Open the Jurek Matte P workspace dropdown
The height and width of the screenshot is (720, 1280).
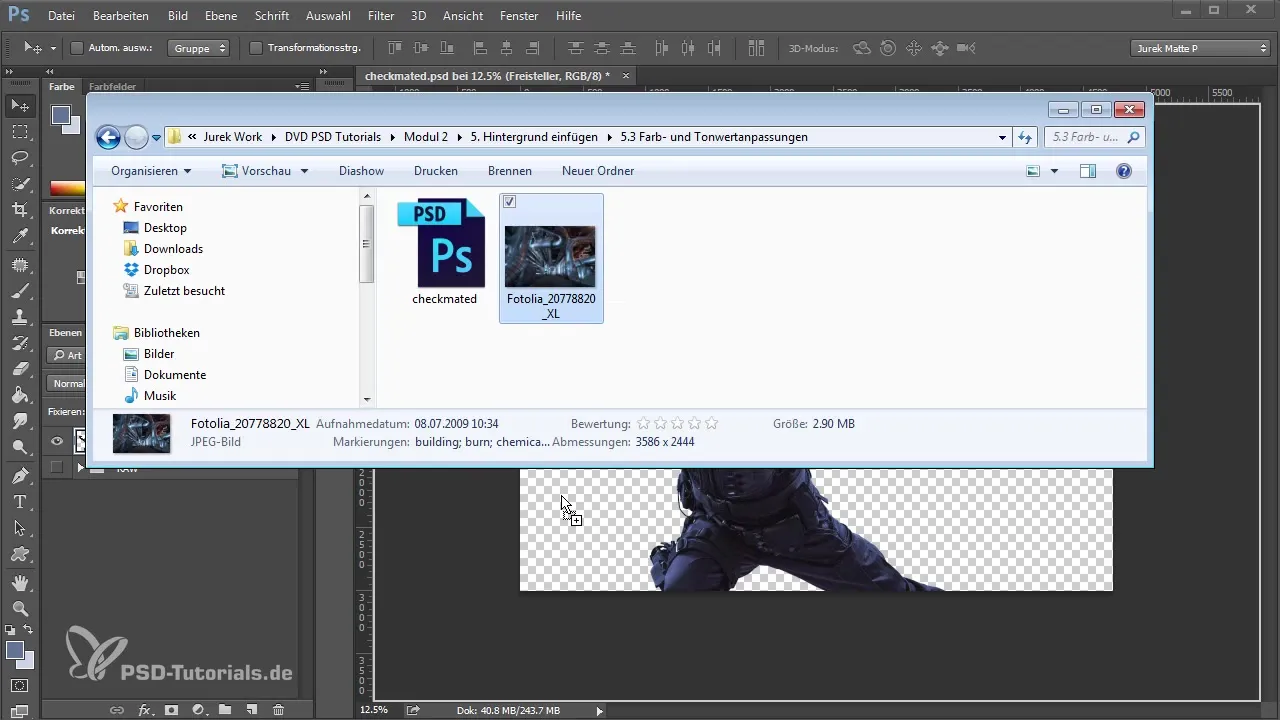tap(1200, 48)
